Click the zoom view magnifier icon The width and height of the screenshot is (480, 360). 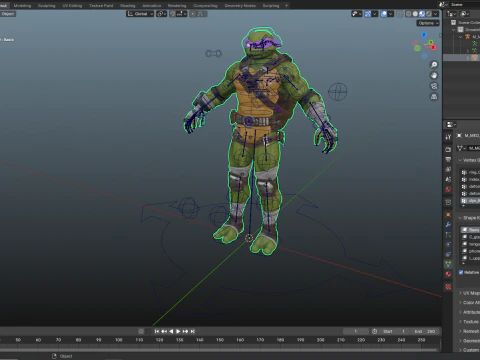click(434, 64)
